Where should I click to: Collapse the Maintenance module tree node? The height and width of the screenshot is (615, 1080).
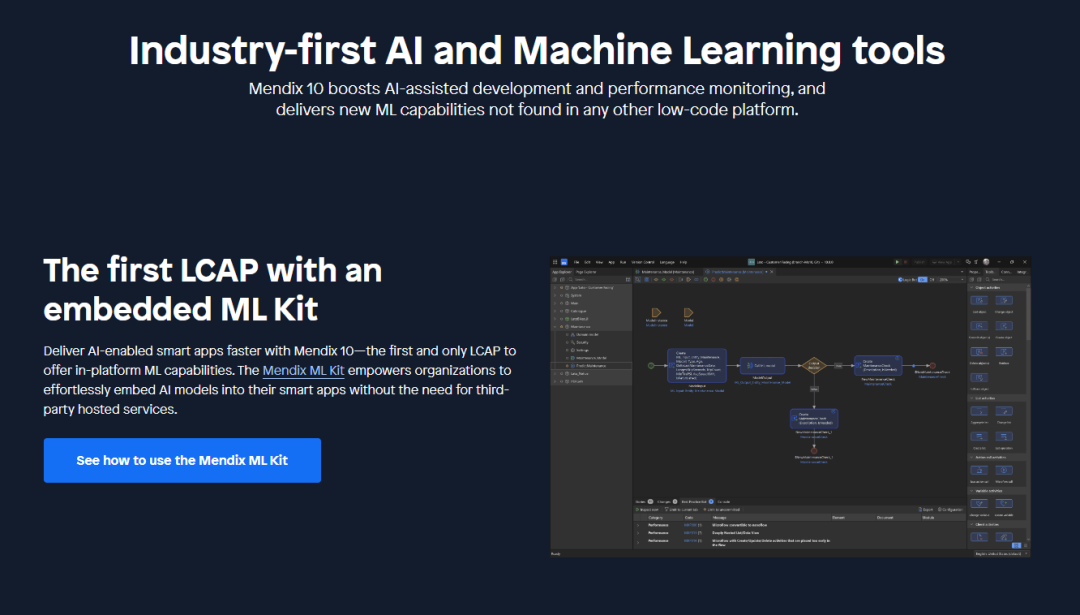pyautogui.click(x=556, y=326)
